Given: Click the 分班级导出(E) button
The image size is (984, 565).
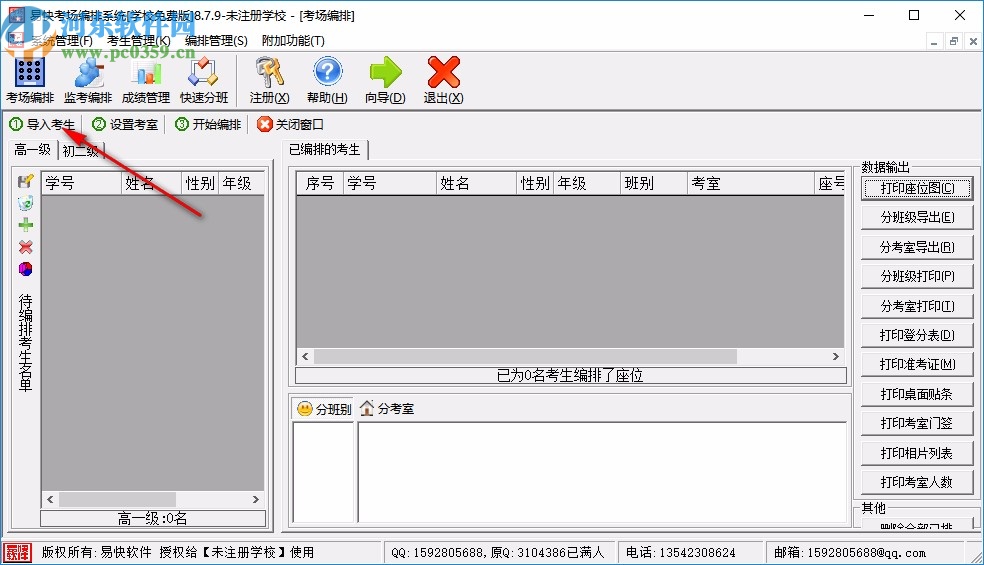Looking at the screenshot, I should pyautogui.click(x=917, y=217).
